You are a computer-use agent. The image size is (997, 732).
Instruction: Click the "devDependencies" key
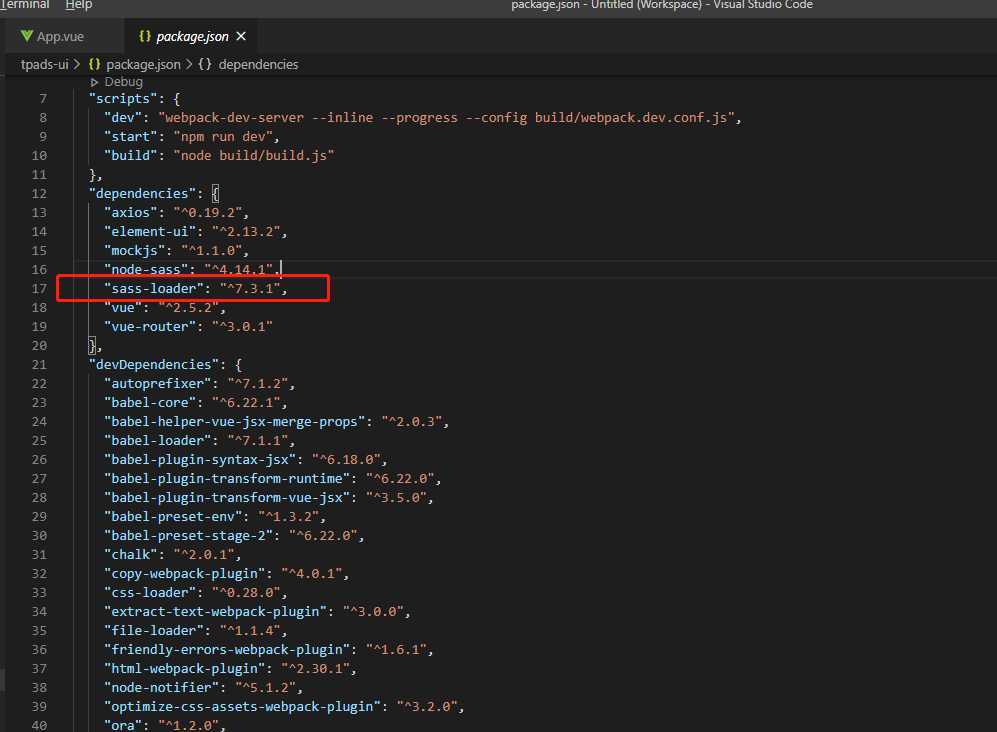153,364
